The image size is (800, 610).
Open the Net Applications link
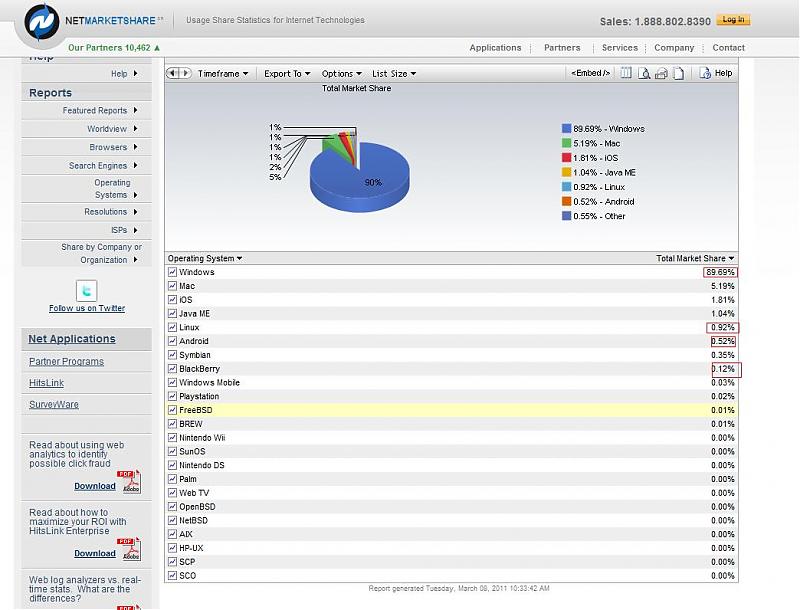click(72, 339)
